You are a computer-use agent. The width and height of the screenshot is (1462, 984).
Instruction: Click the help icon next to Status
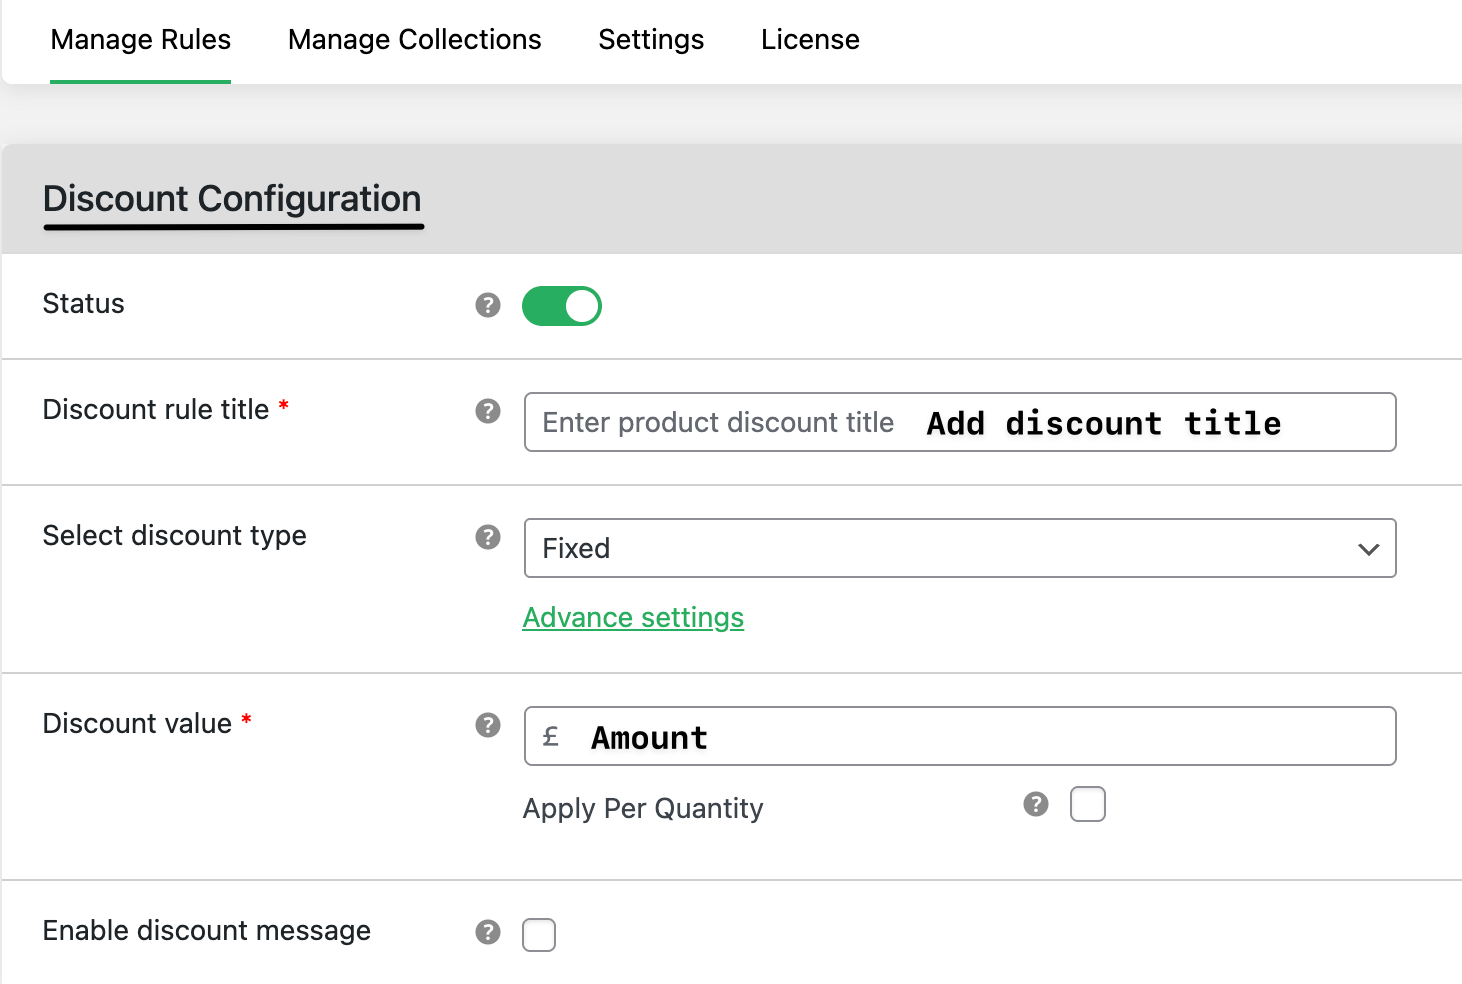(487, 305)
